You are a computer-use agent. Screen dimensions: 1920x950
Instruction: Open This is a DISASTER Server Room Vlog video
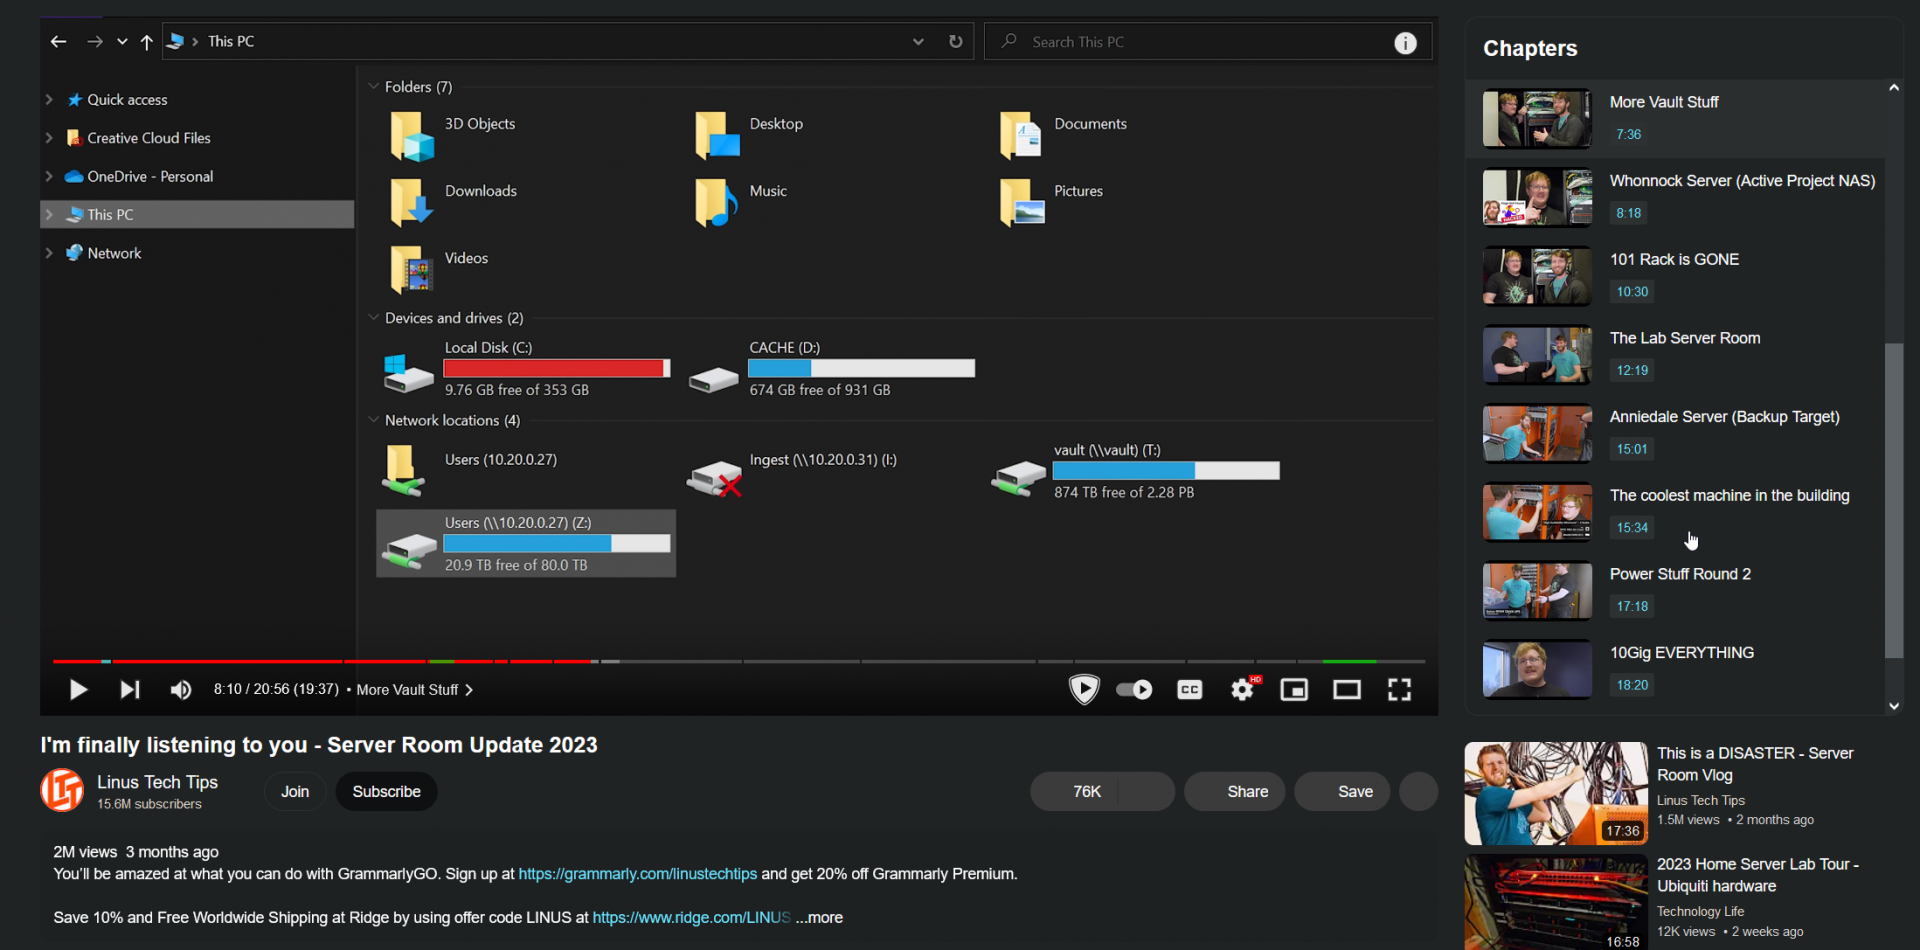click(1557, 793)
